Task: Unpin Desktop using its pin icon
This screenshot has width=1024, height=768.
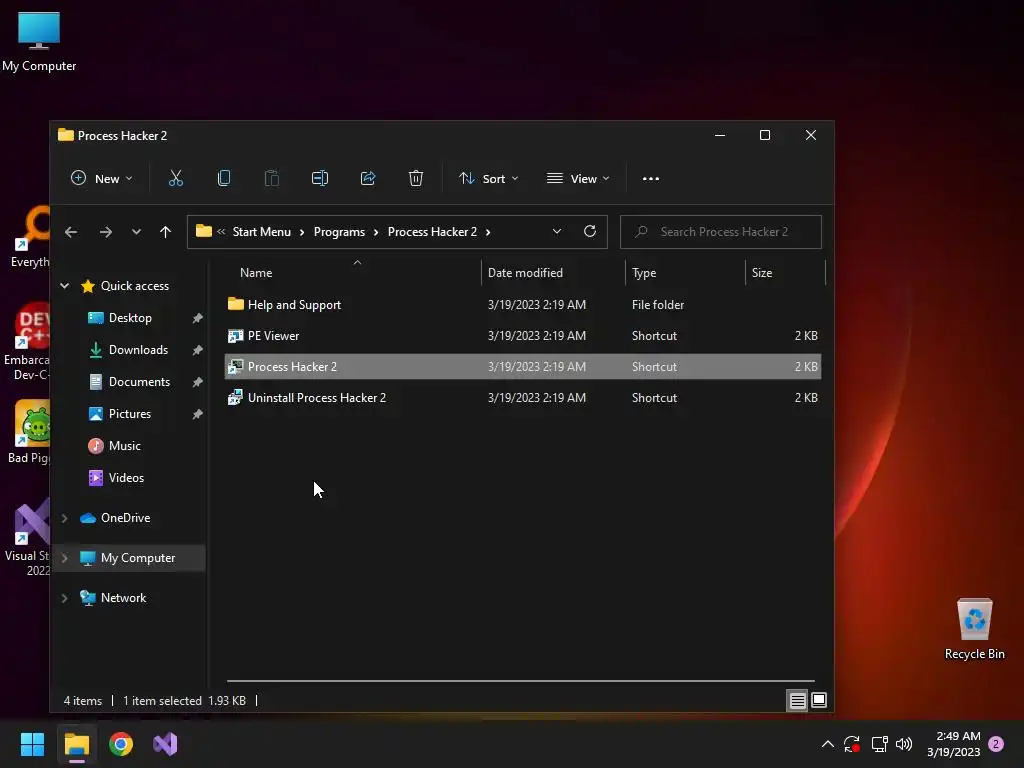Action: click(197, 318)
